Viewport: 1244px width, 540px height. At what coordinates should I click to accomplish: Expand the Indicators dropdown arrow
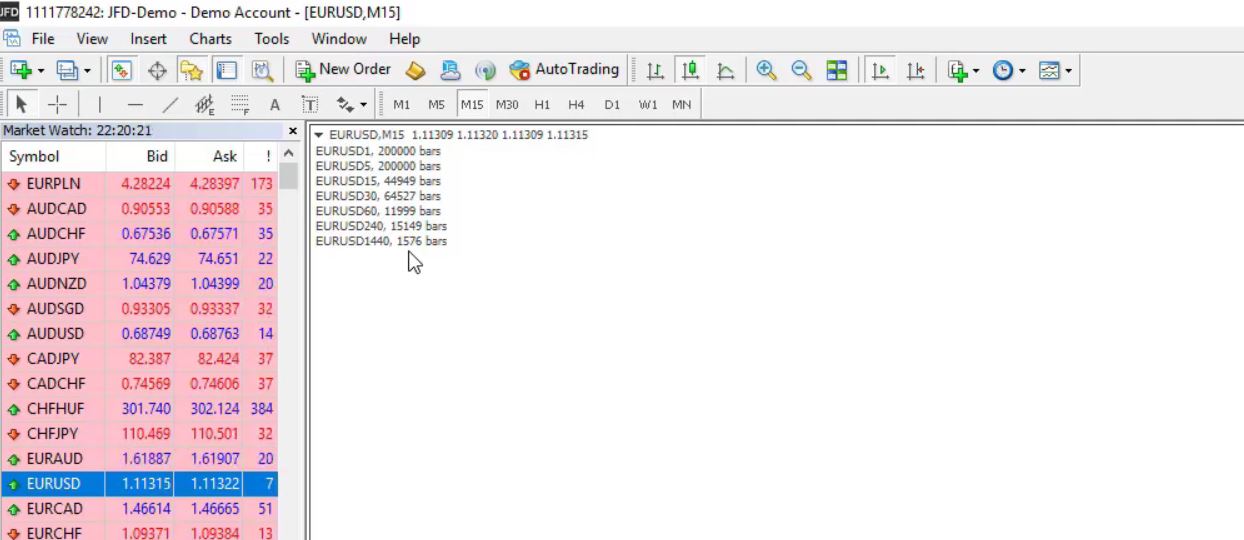click(x=976, y=71)
